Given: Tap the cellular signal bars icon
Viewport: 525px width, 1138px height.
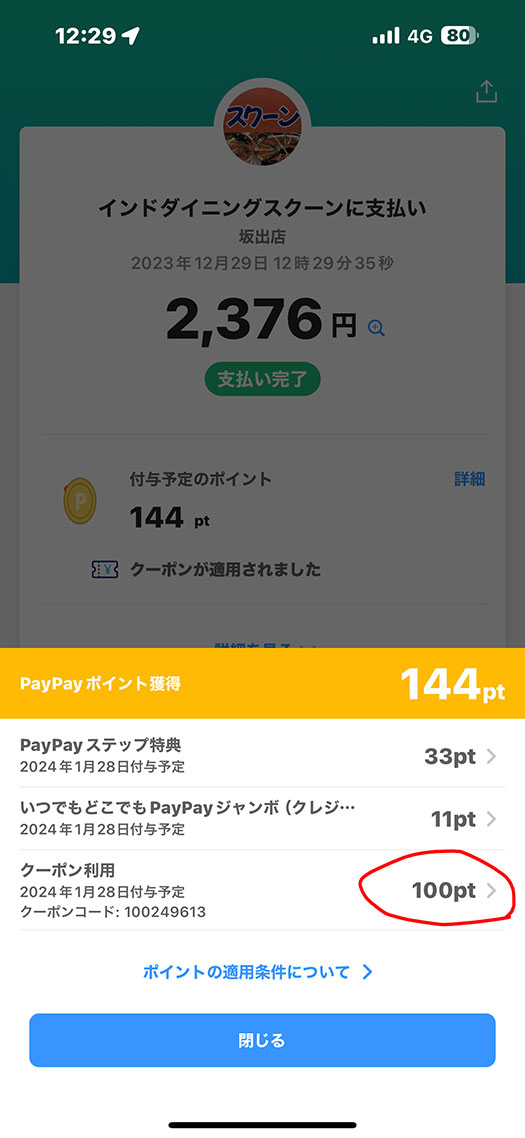Looking at the screenshot, I should point(386,36).
